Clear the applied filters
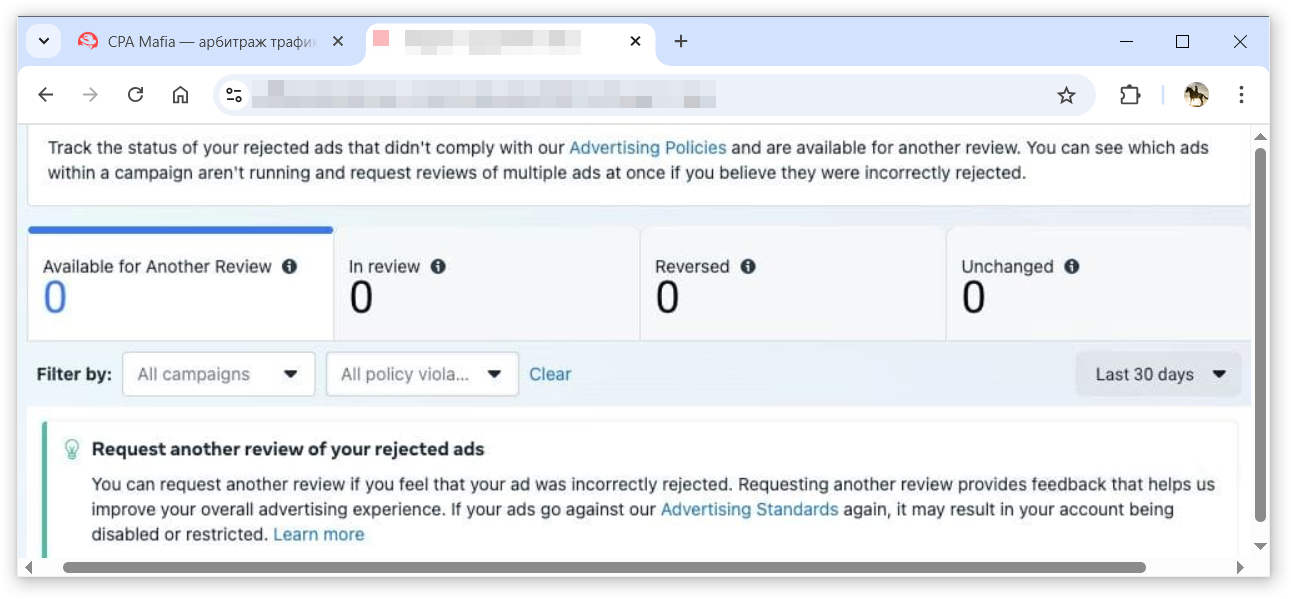1291x599 pixels. [550, 374]
